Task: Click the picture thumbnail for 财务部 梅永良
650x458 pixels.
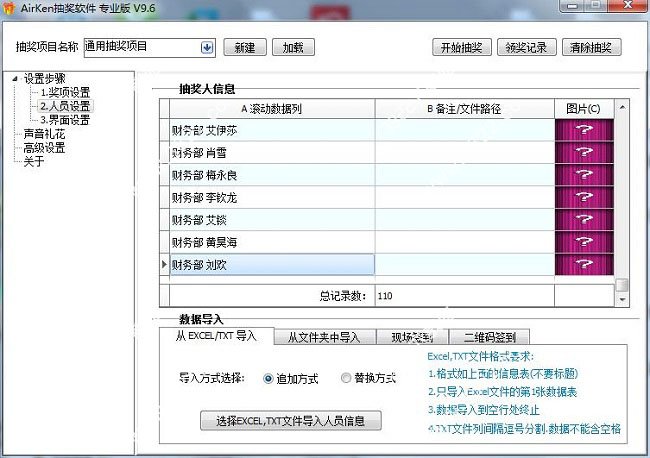Action: [x=584, y=175]
